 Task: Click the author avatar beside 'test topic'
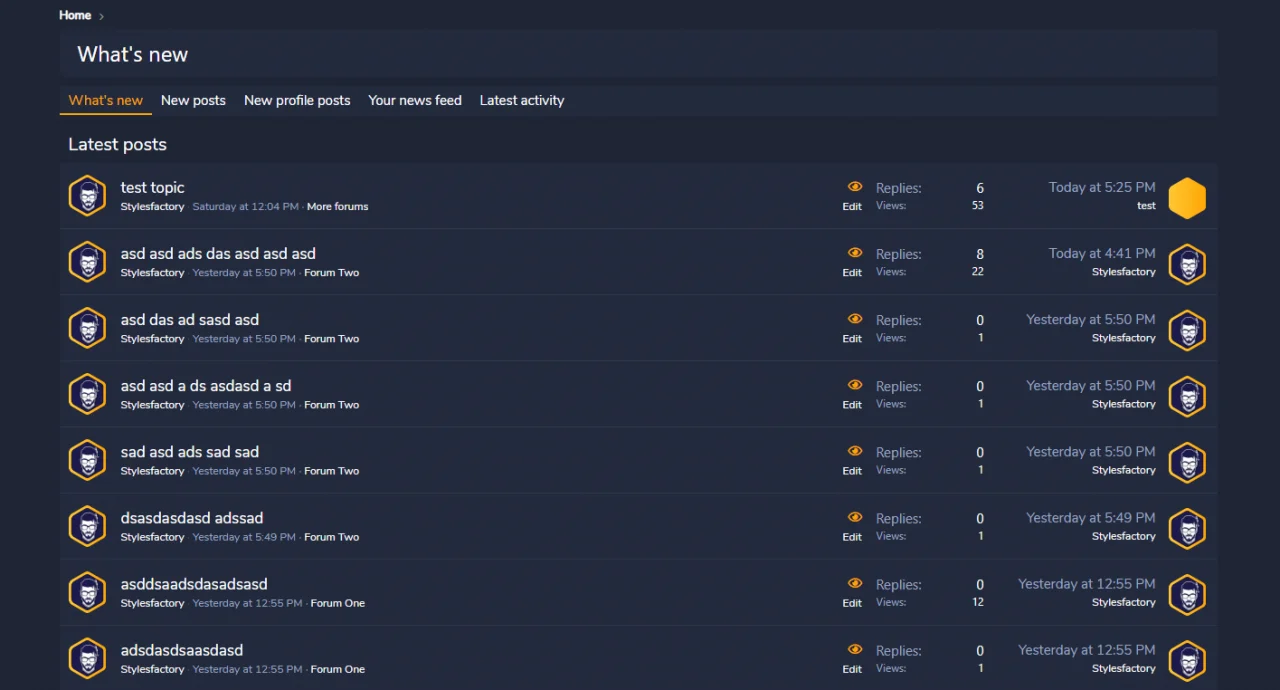point(87,196)
